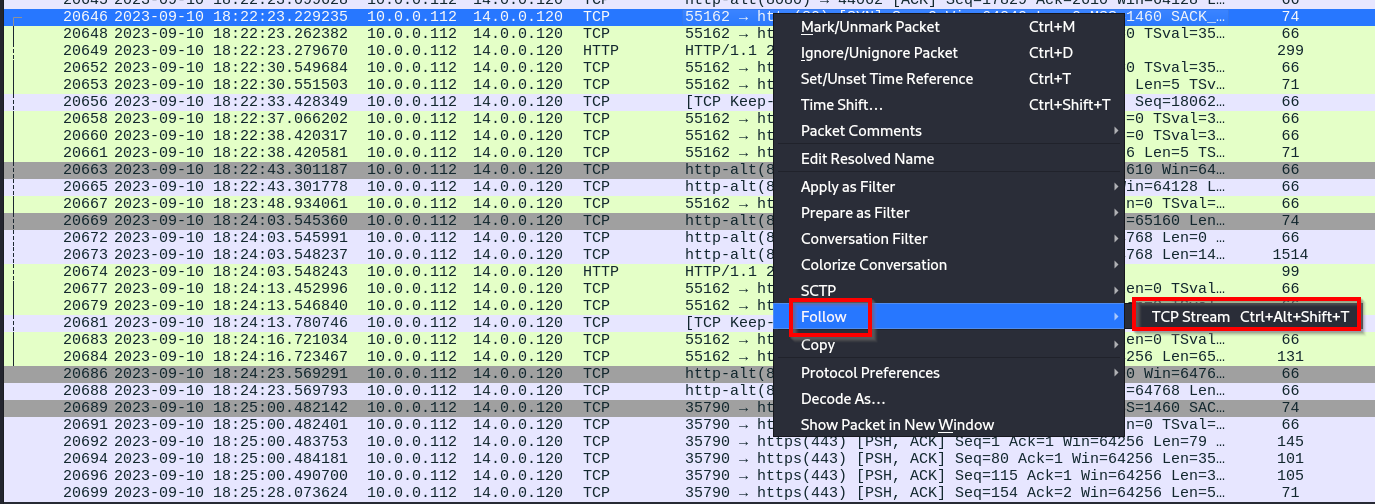This screenshot has height=504, width=1375.
Task: Expand Protocol Preferences submenu arrow
Action: tap(1115, 373)
